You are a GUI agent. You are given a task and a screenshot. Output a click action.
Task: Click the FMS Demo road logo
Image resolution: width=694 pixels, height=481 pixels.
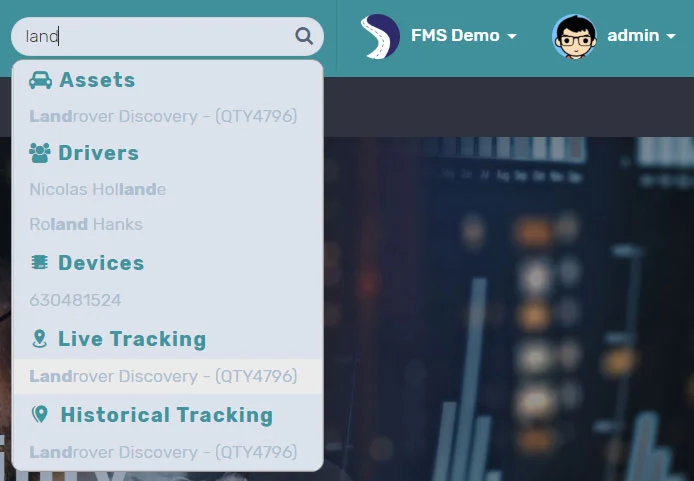[380, 36]
